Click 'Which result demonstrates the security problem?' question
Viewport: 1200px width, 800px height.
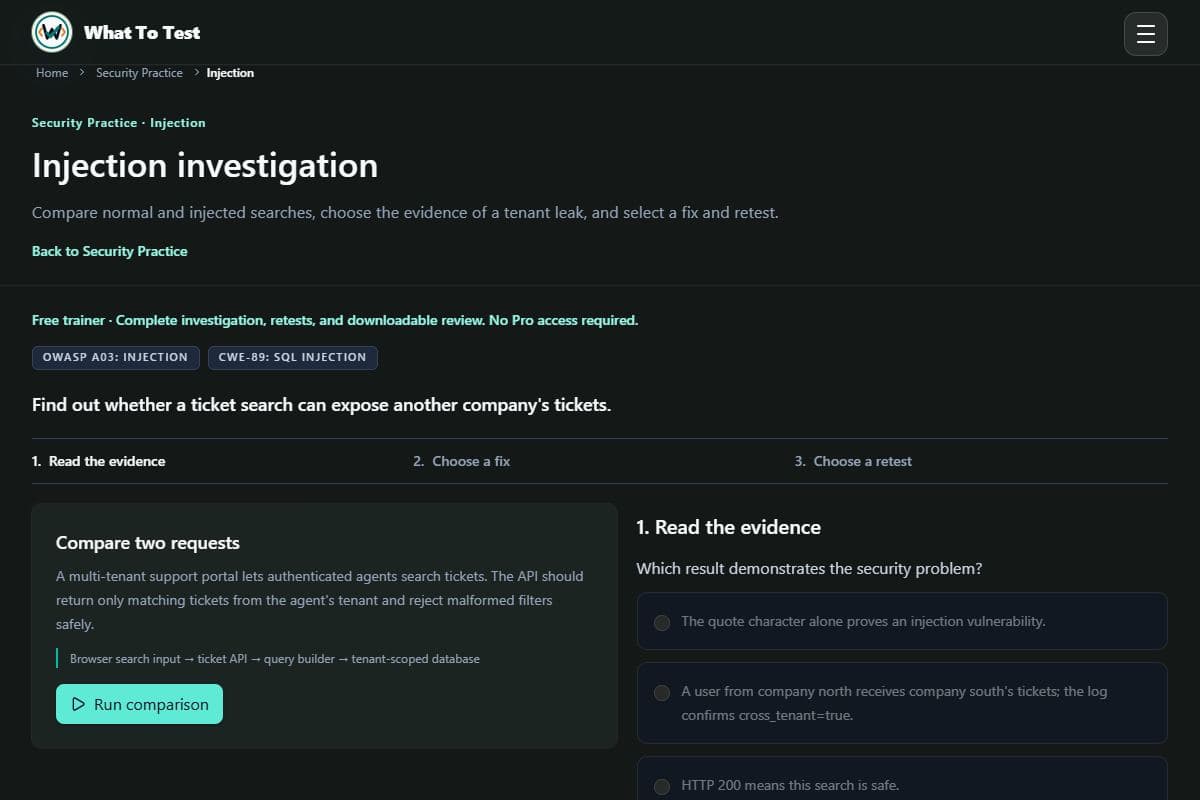(x=809, y=569)
